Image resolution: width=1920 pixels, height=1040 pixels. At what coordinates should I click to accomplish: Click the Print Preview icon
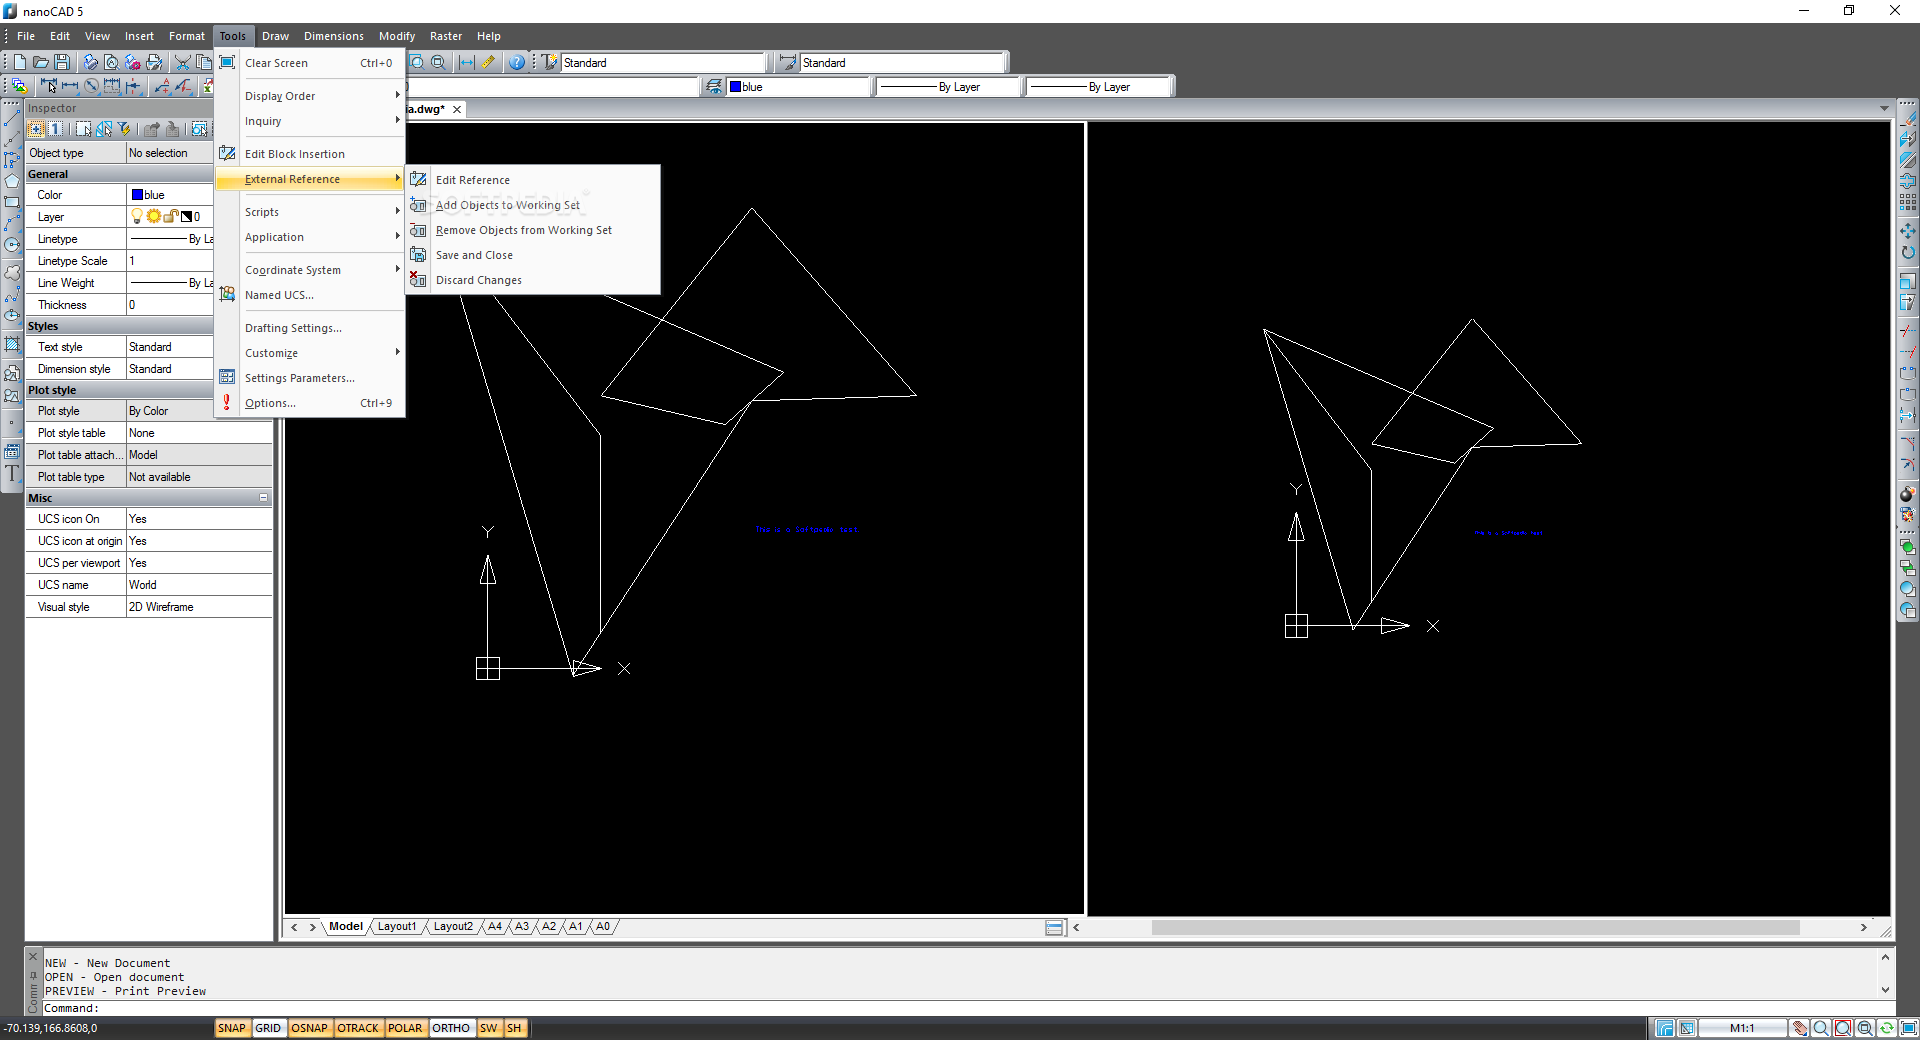111,62
